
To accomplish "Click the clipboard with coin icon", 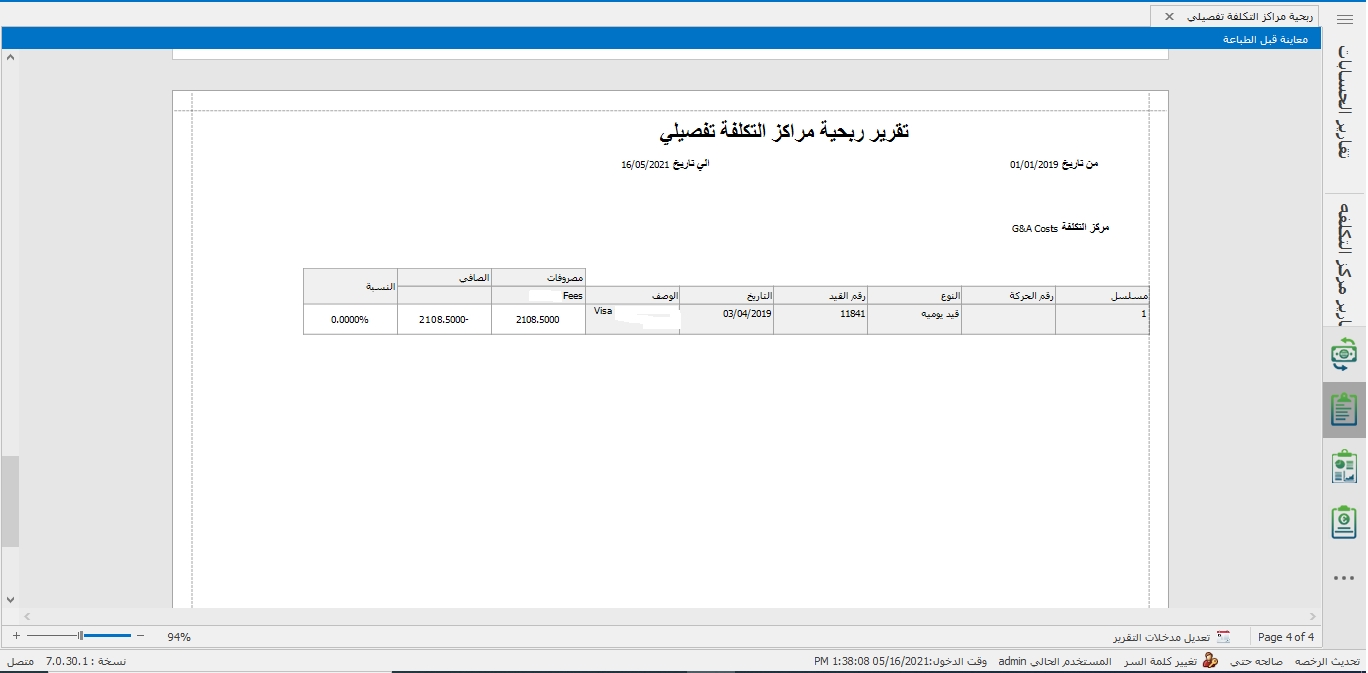I will [x=1344, y=521].
